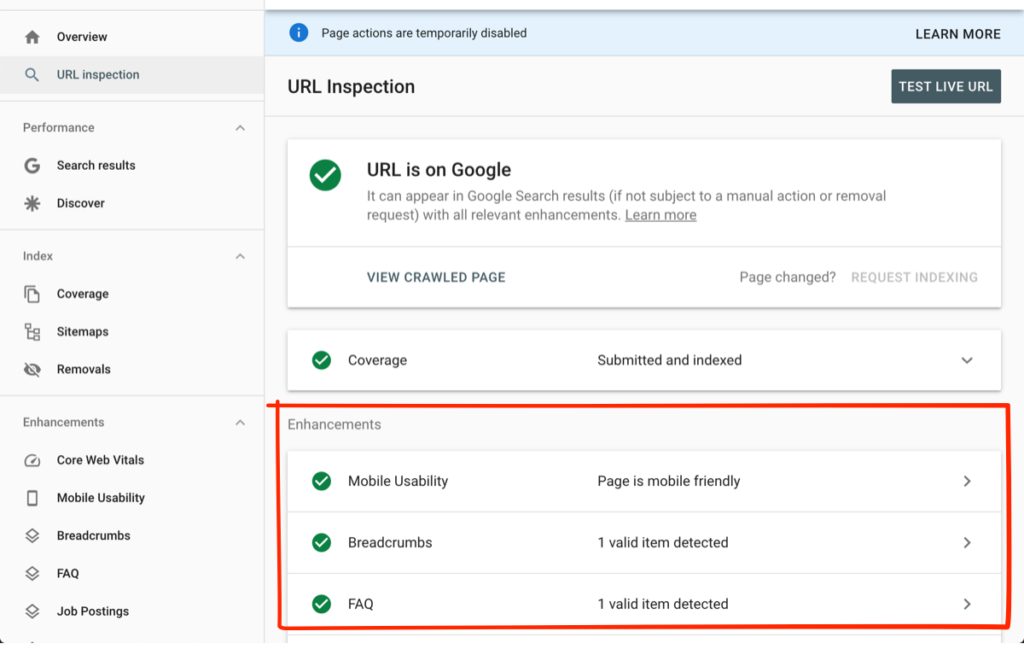Click the Removals crossed-eye icon
1024x649 pixels.
[32, 370]
